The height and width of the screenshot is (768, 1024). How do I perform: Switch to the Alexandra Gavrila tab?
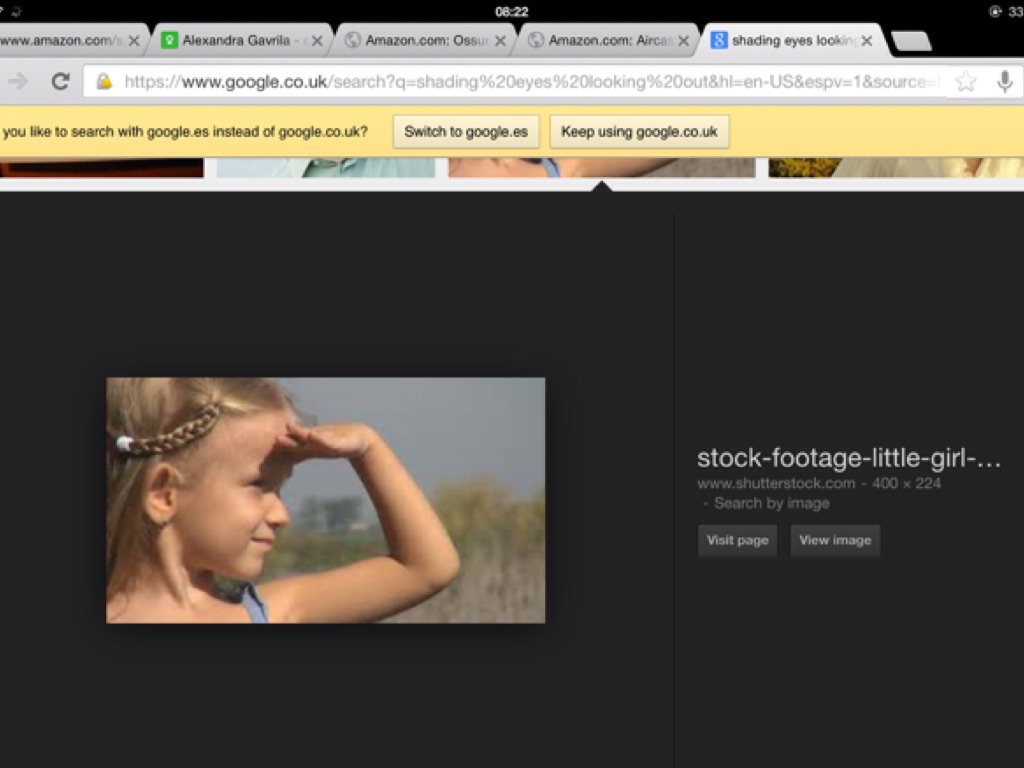(x=235, y=41)
